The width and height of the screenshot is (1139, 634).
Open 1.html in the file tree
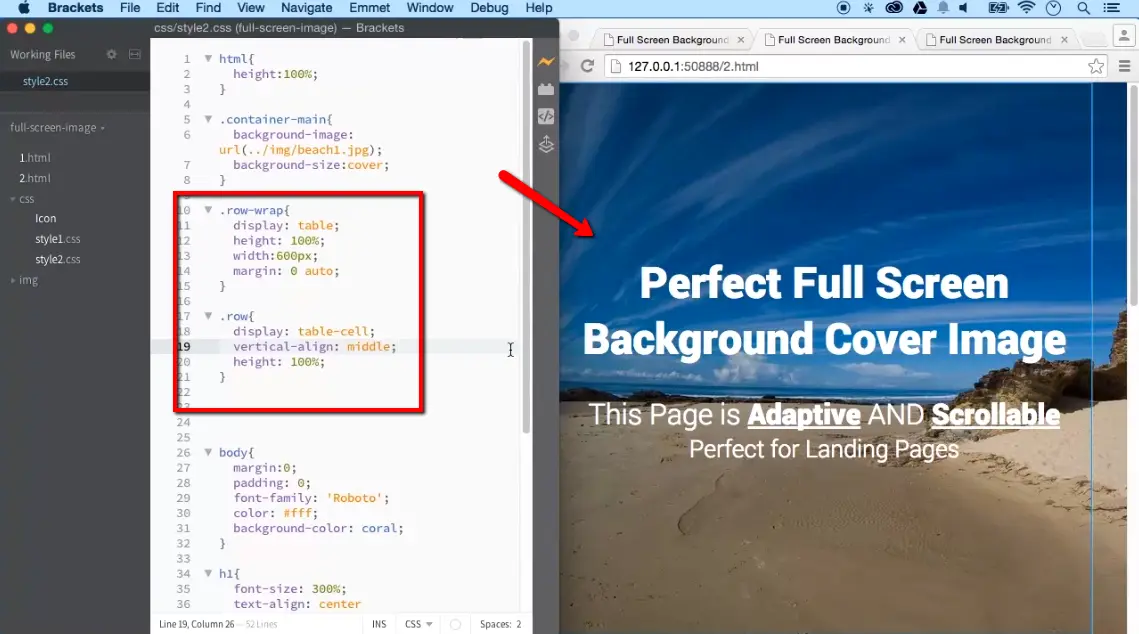[x=35, y=158]
